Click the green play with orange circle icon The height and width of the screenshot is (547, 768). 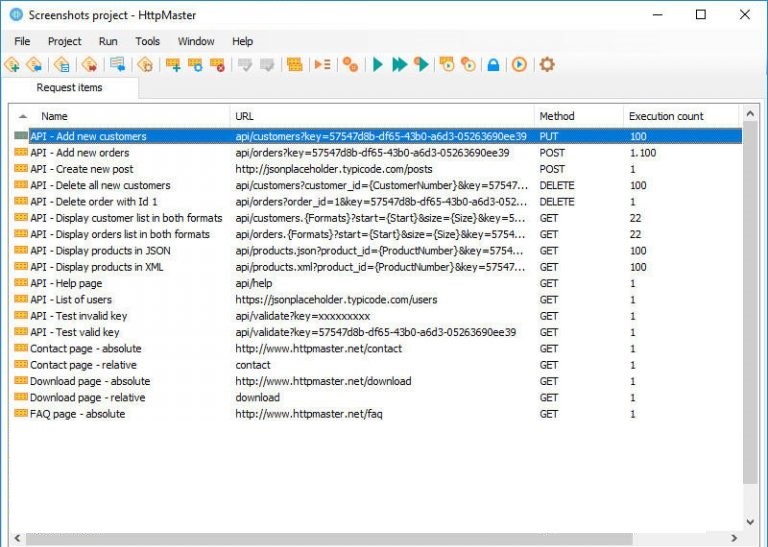(x=421, y=64)
